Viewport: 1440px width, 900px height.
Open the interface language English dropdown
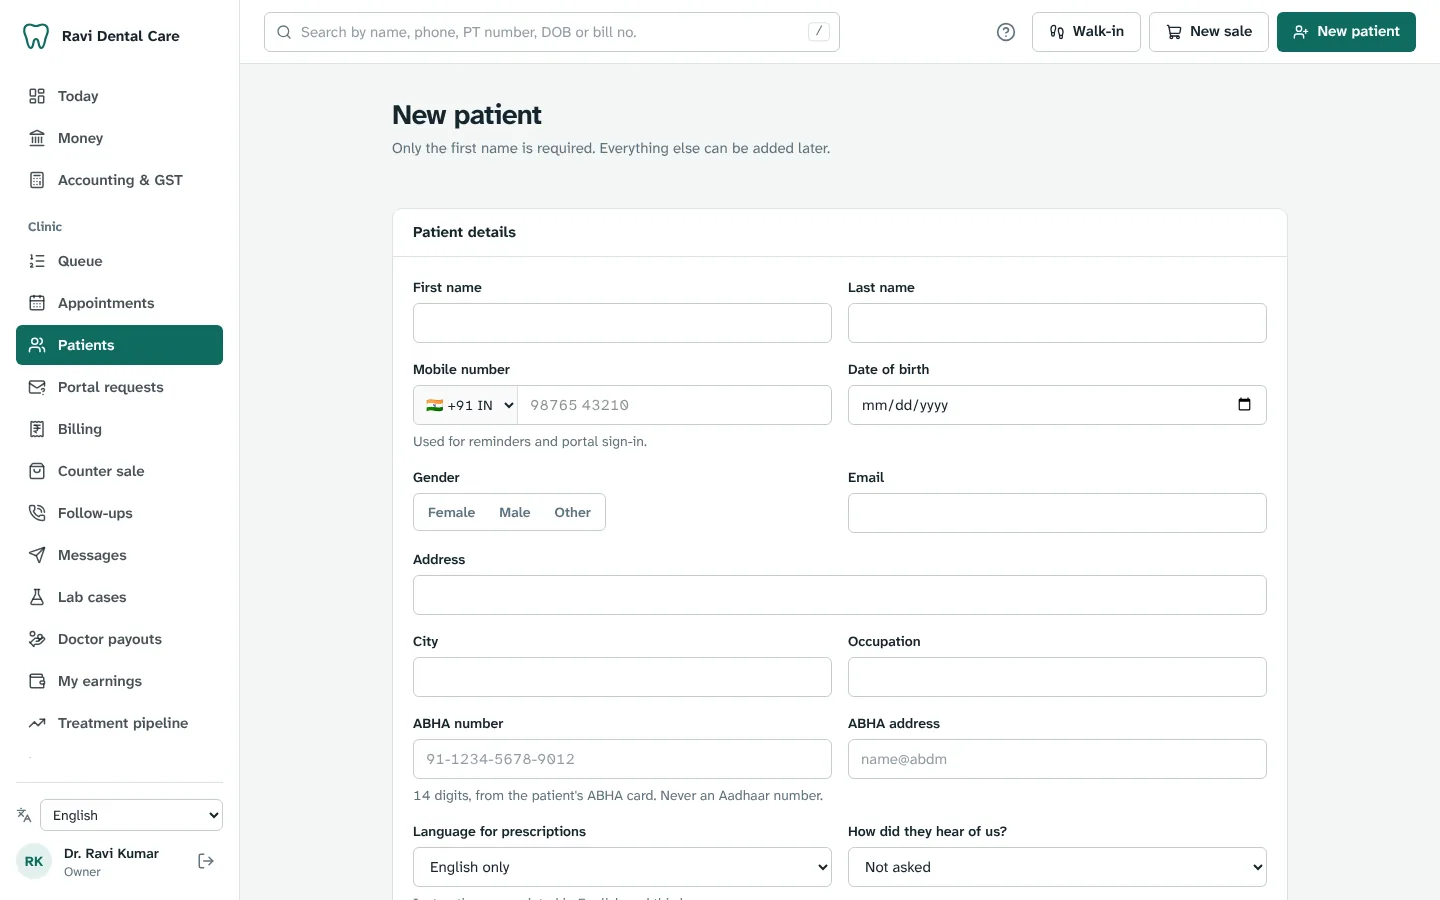pos(131,815)
